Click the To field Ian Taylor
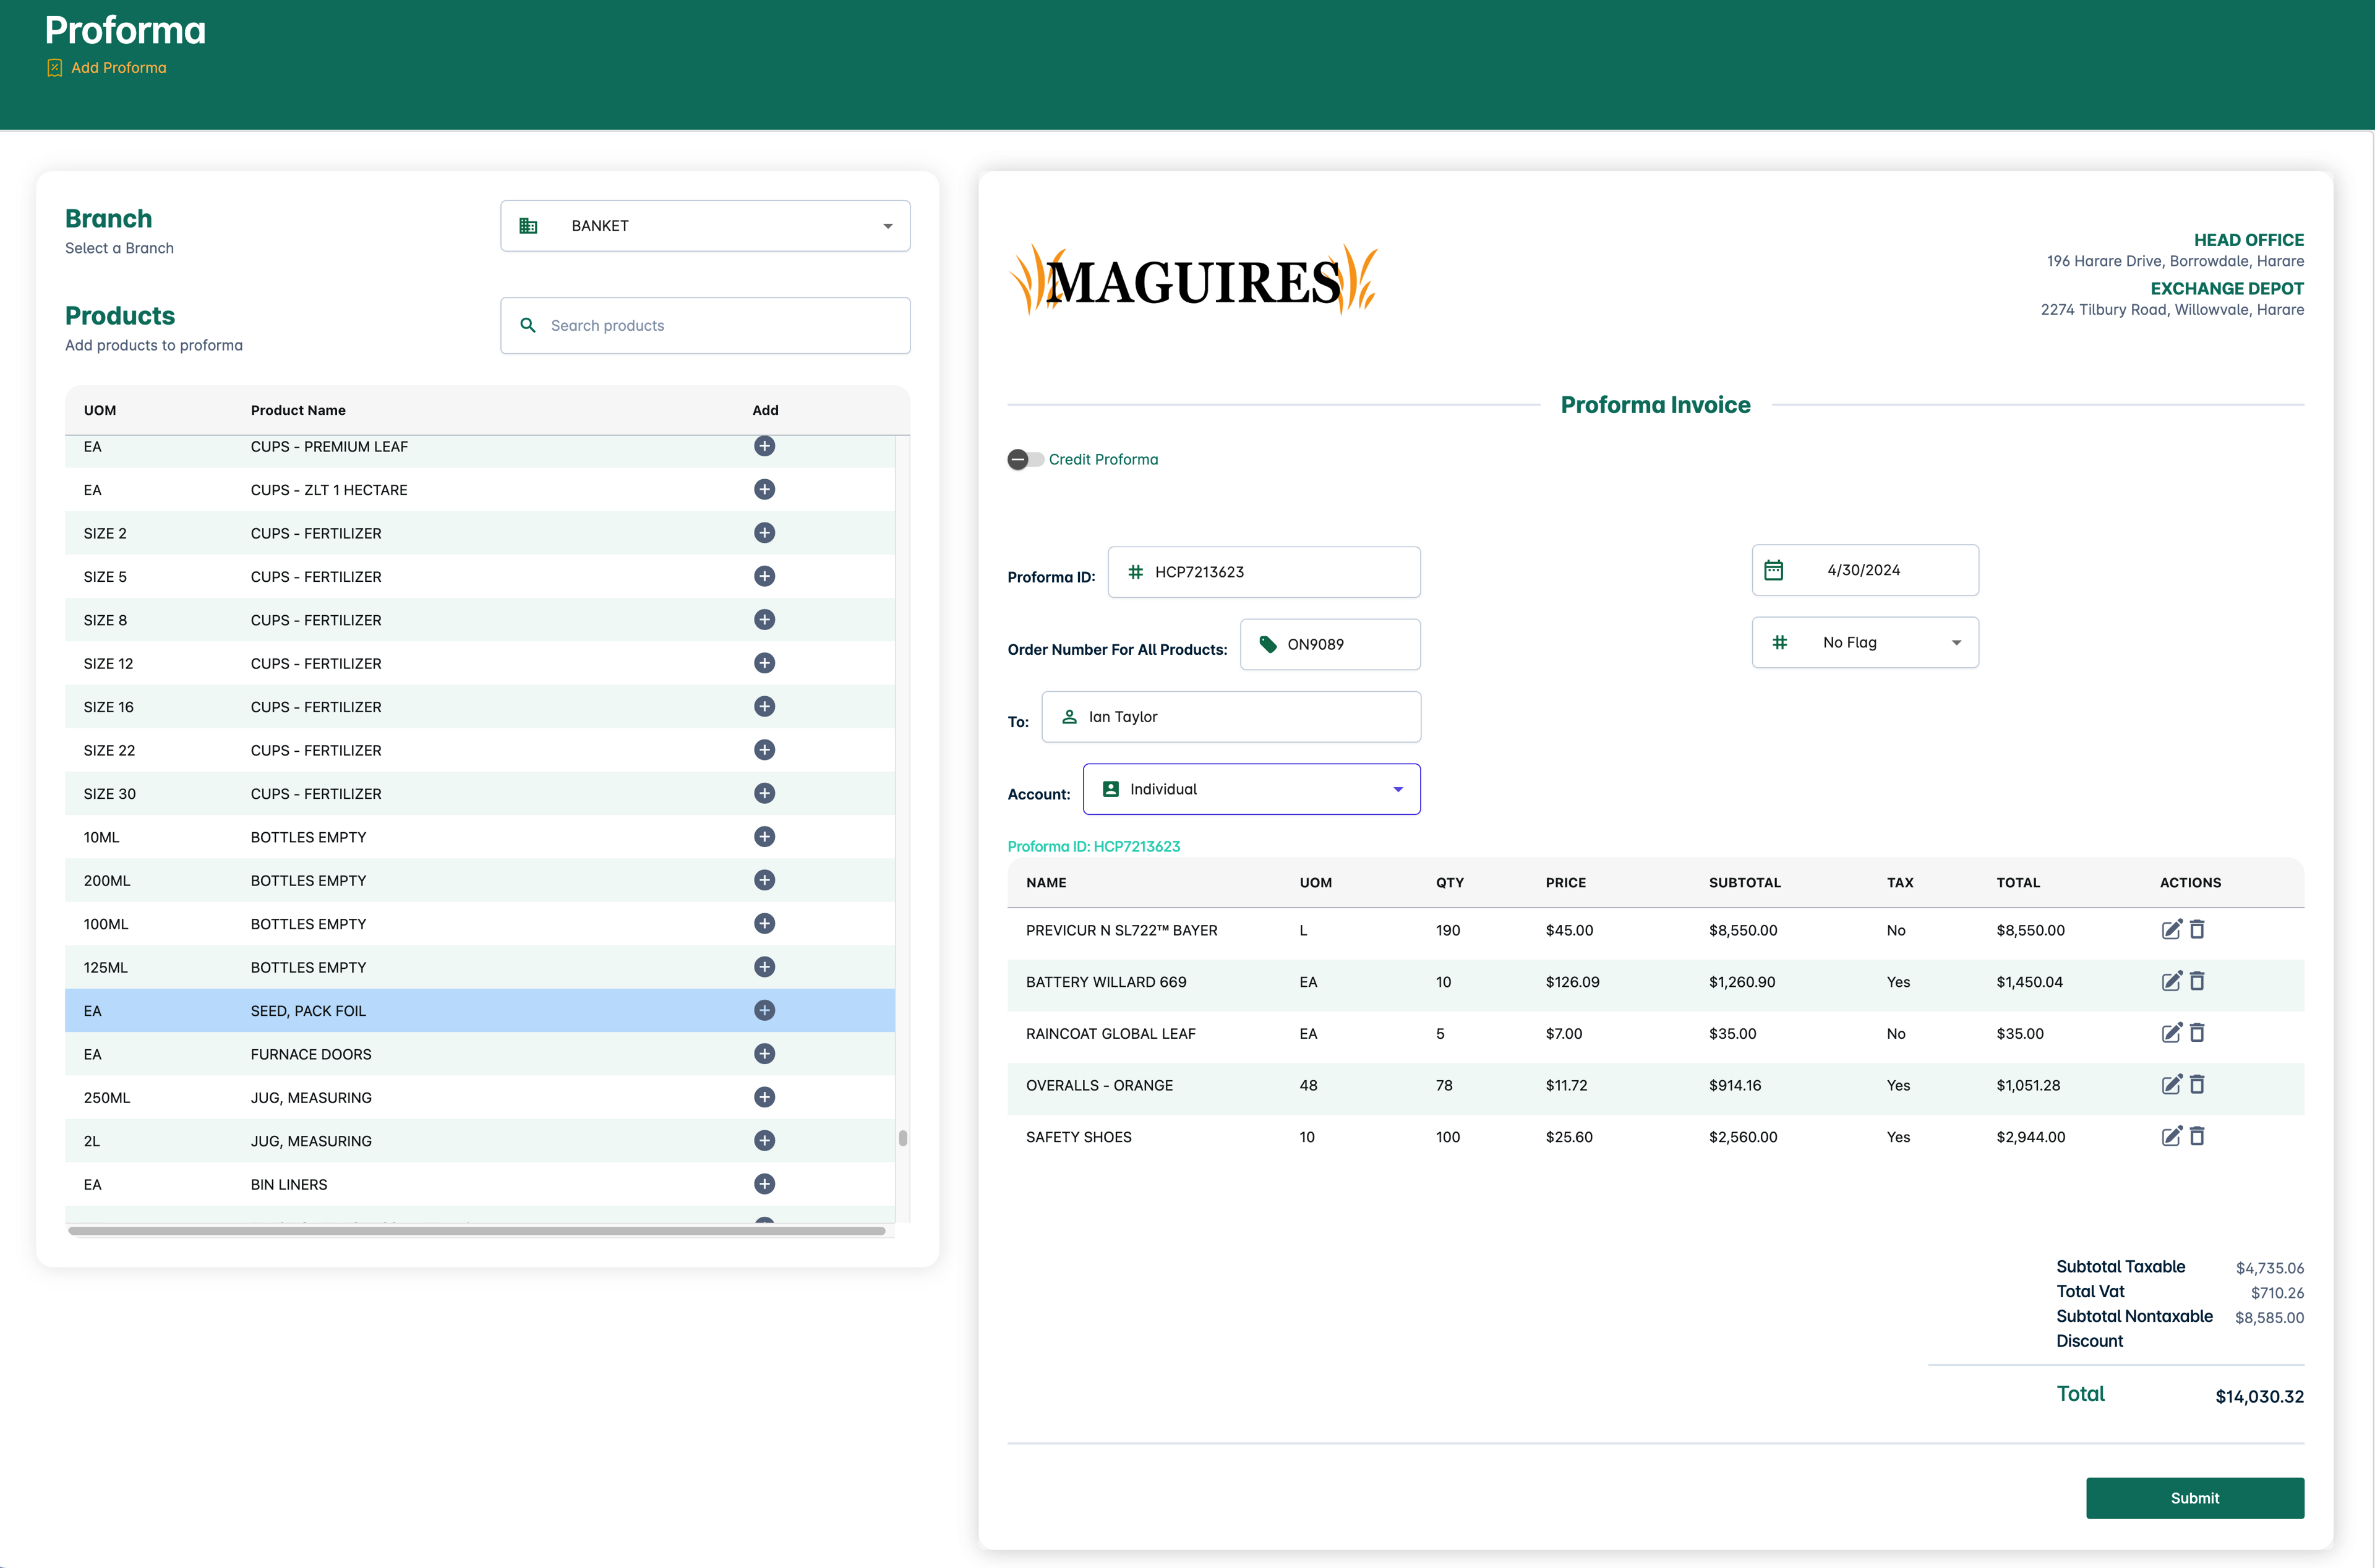This screenshot has height=1568, width=2375. [1231, 716]
